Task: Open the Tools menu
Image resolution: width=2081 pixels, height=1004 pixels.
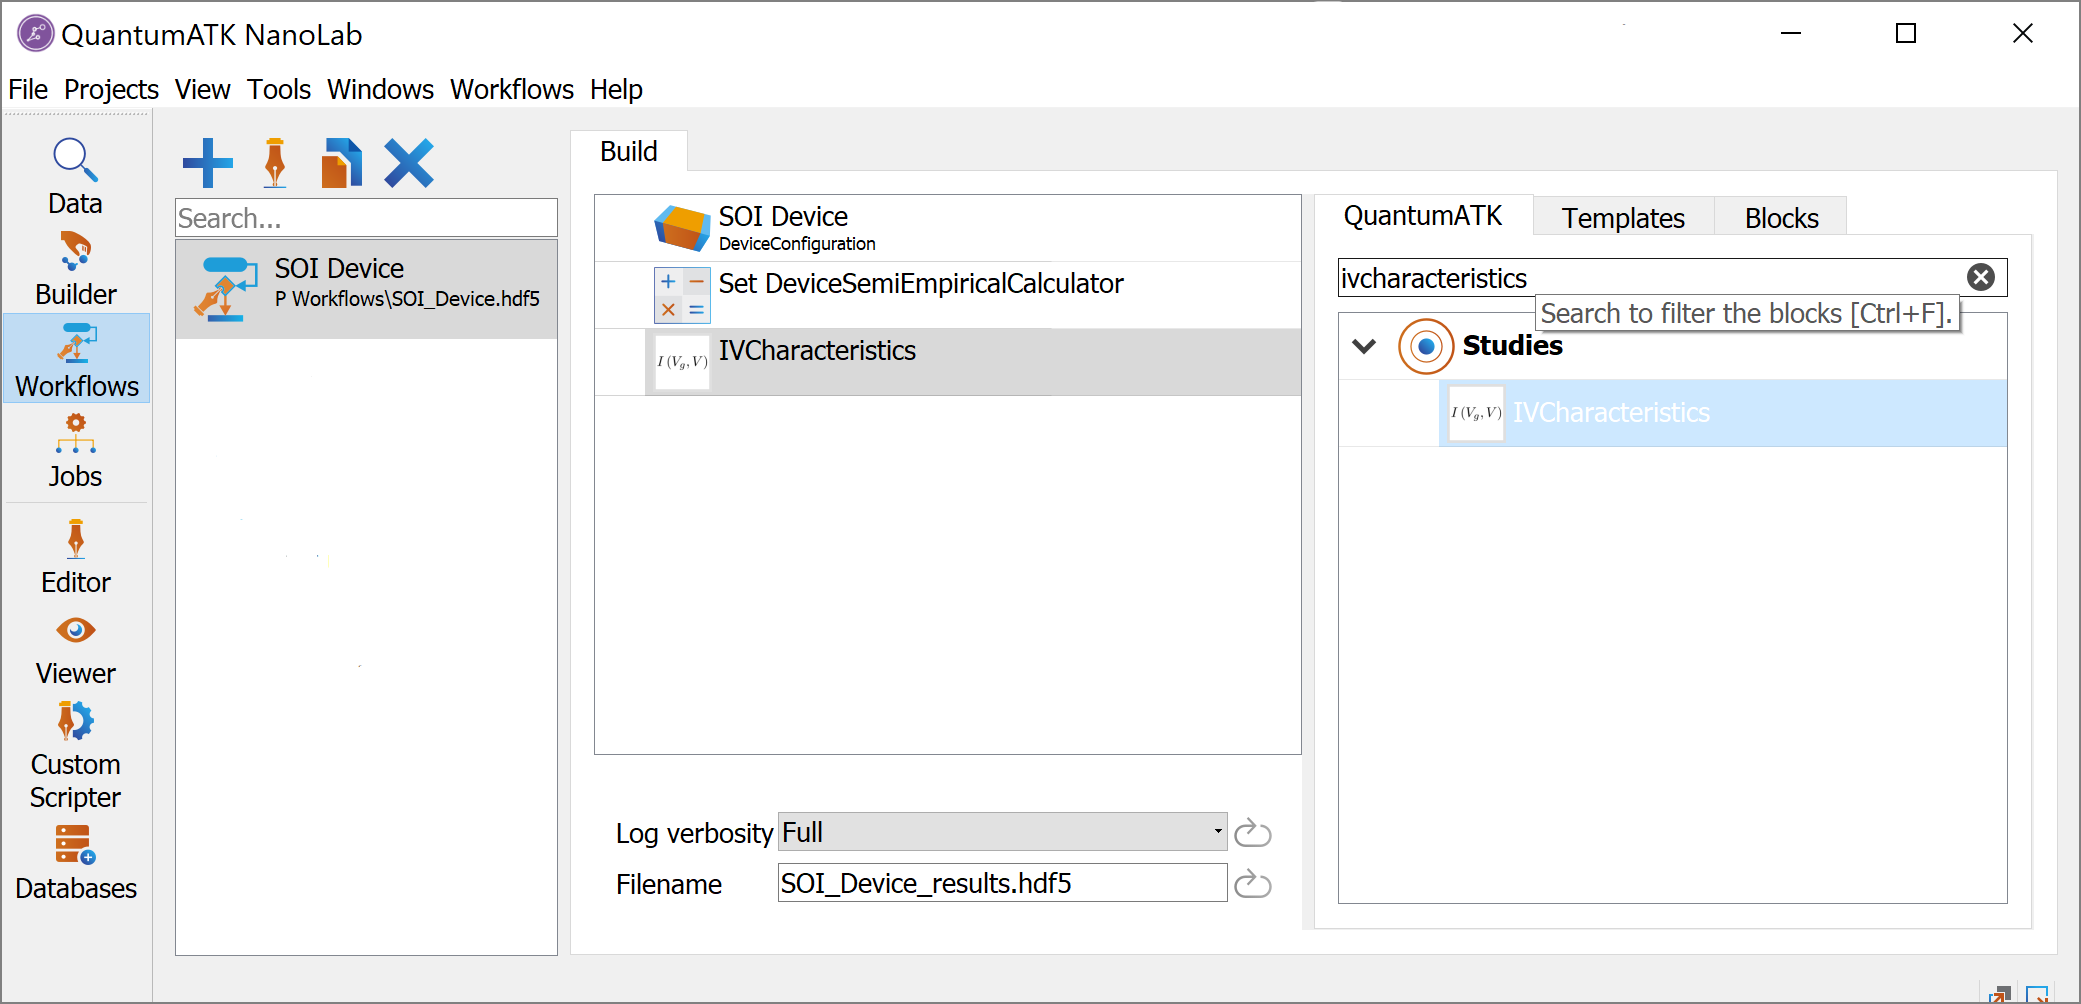Action: click(279, 89)
